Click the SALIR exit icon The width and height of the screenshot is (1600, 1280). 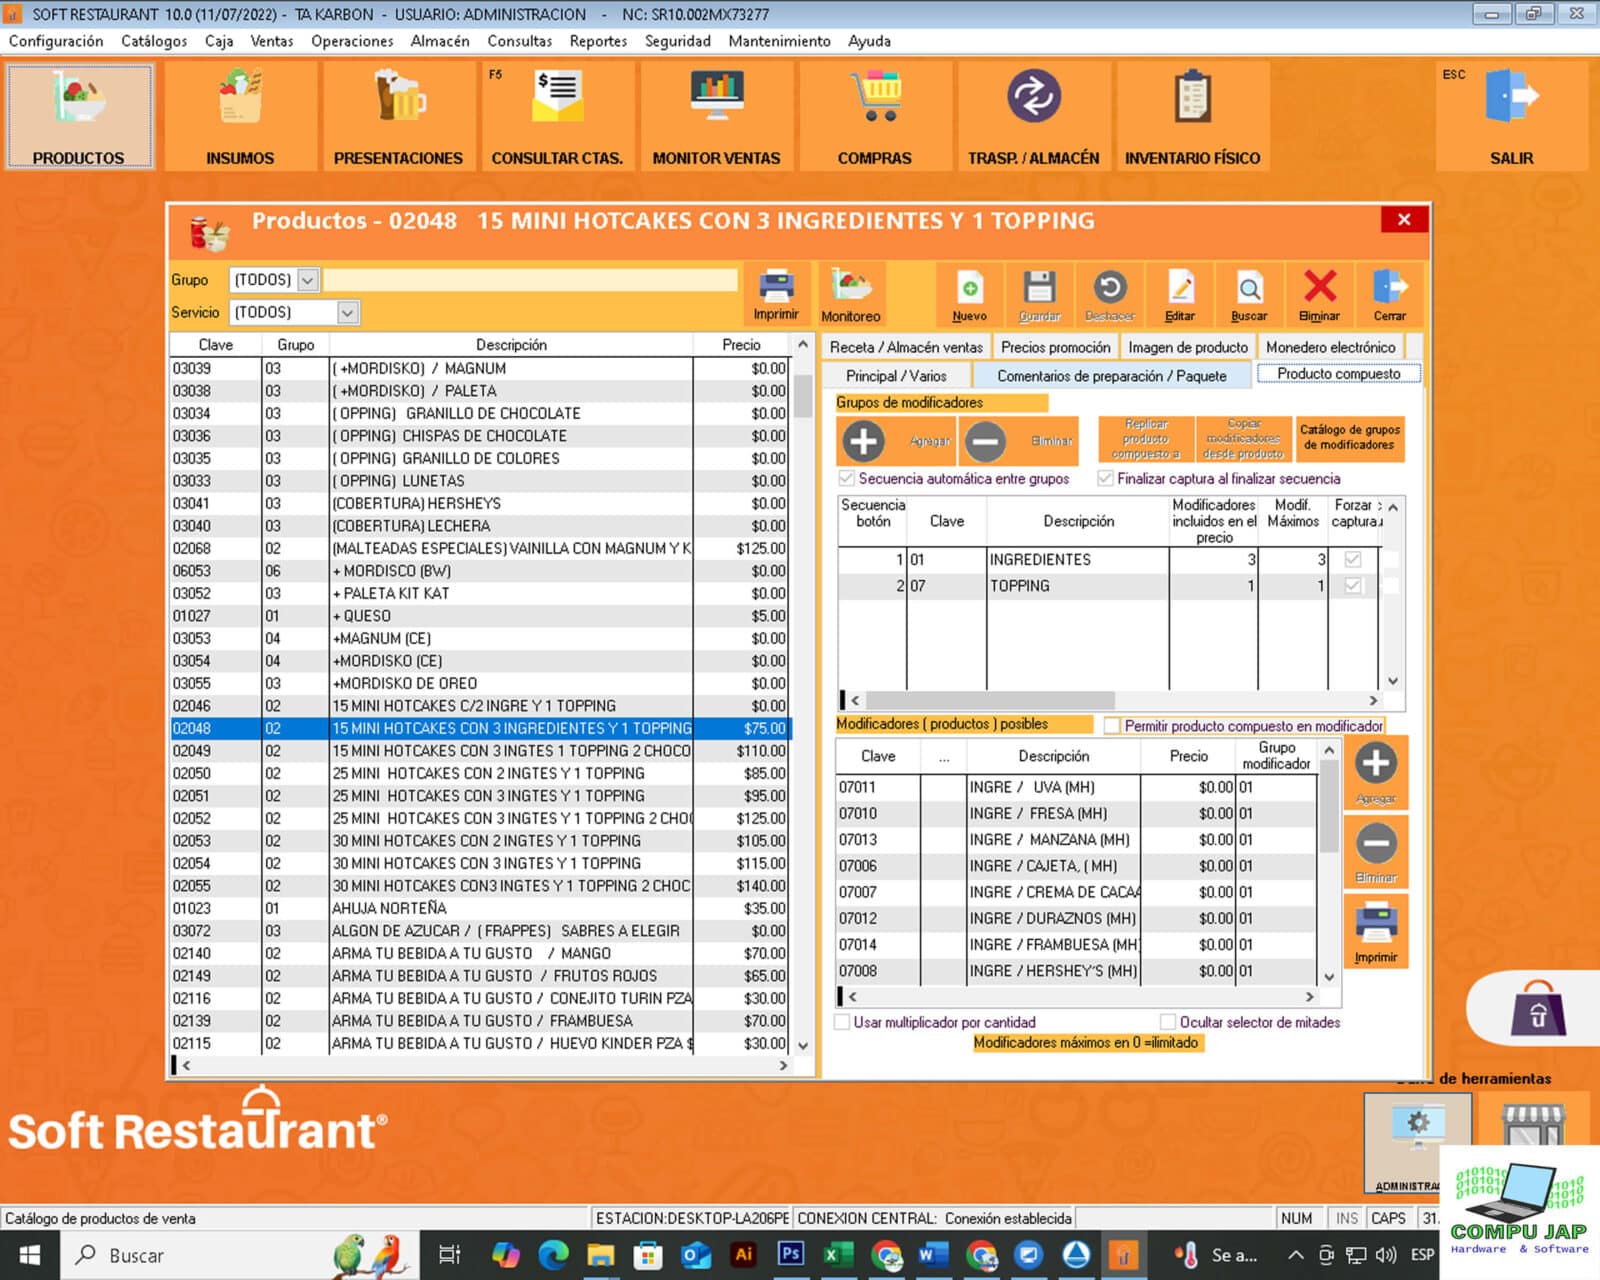click(x=1511, y=115)
